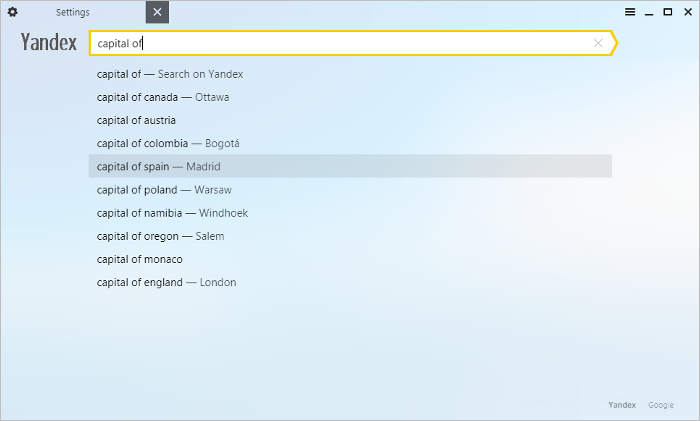This screenshot has height=421, width=700.
Task: Maximize the browser window
Action: pos(668,12)
